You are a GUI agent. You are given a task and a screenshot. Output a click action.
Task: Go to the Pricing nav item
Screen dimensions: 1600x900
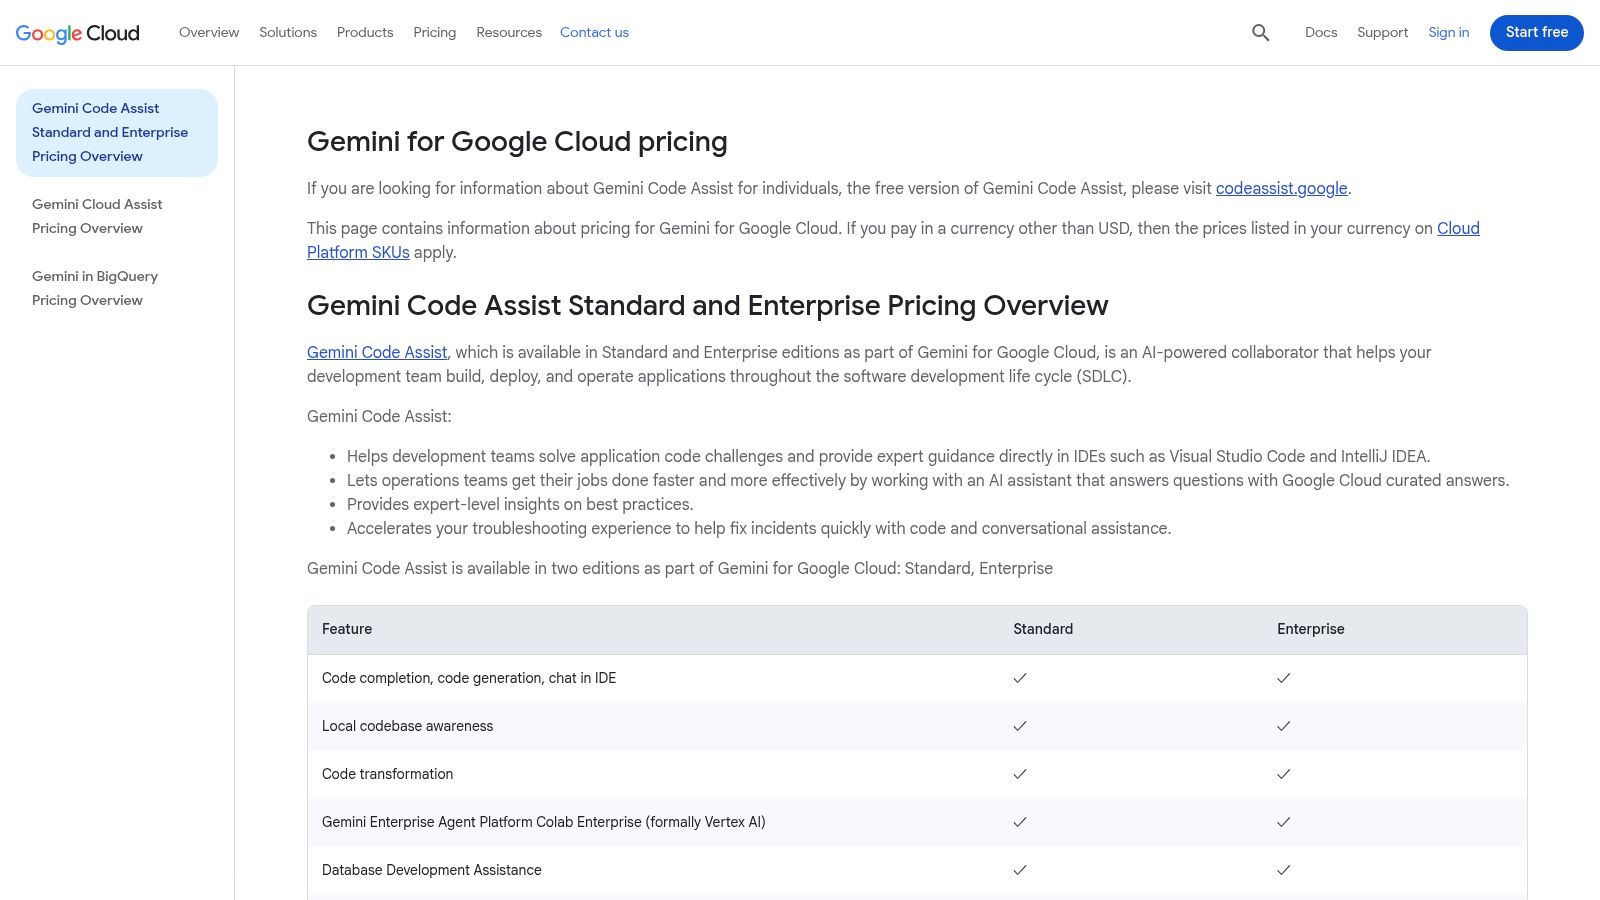435,32
